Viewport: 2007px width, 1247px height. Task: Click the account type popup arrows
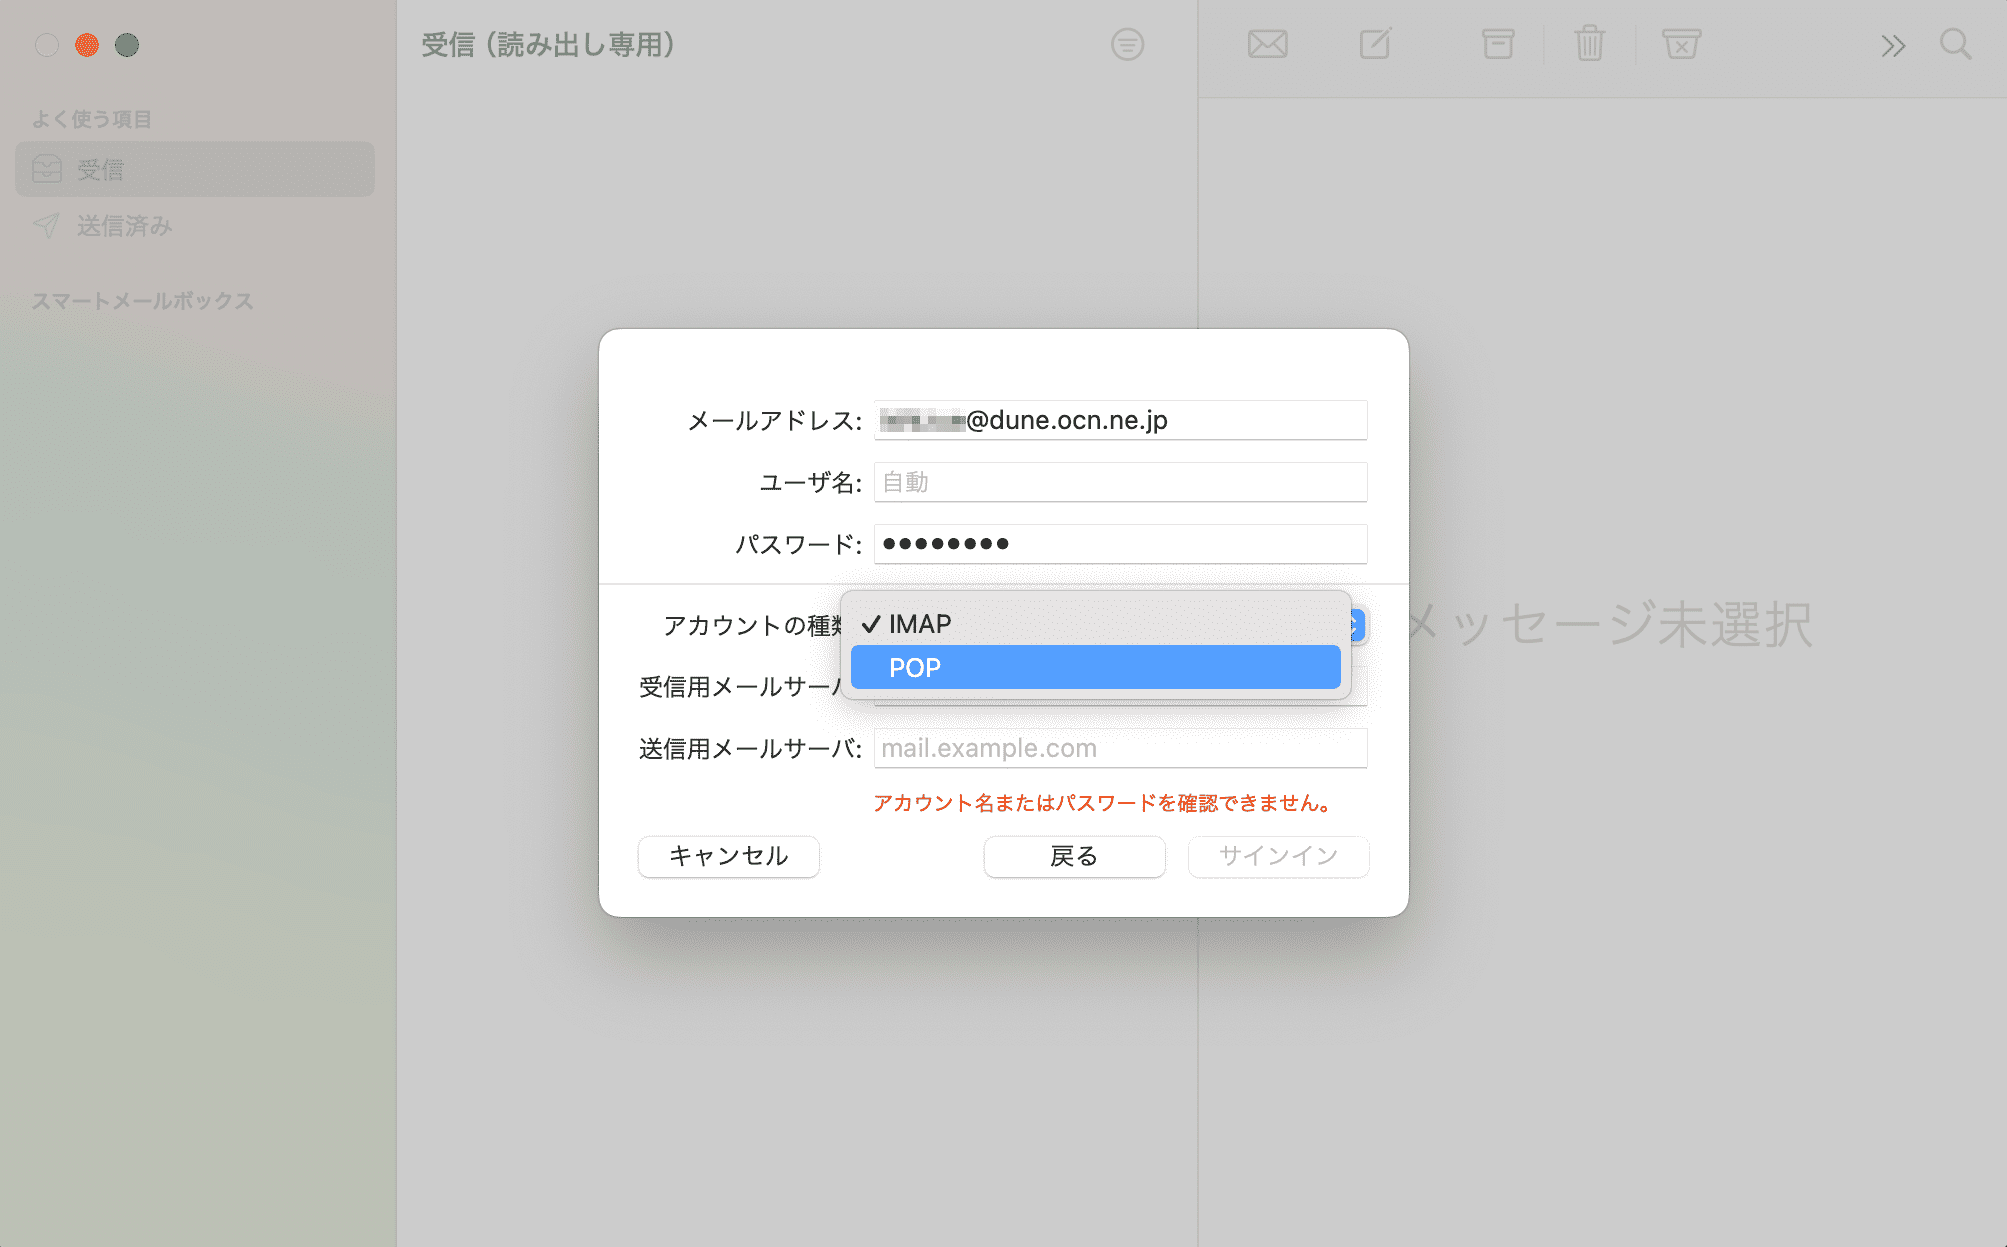(x=1357, y=625)
